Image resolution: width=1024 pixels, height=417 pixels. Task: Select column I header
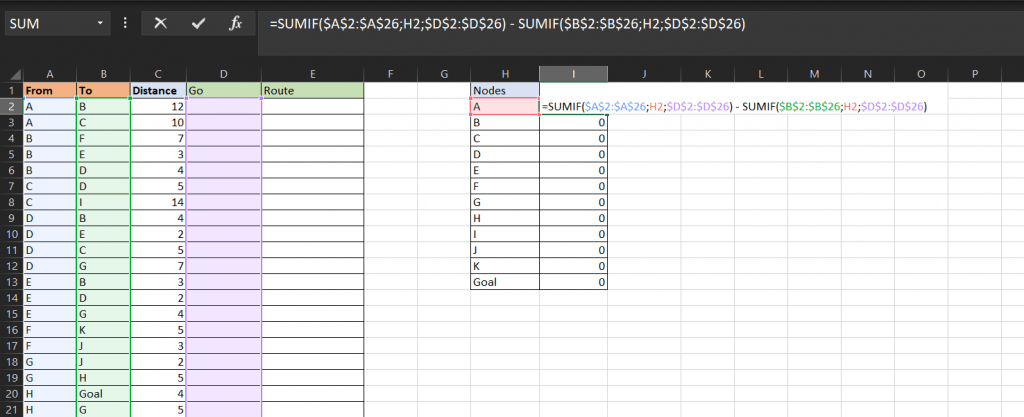point(573,74)
